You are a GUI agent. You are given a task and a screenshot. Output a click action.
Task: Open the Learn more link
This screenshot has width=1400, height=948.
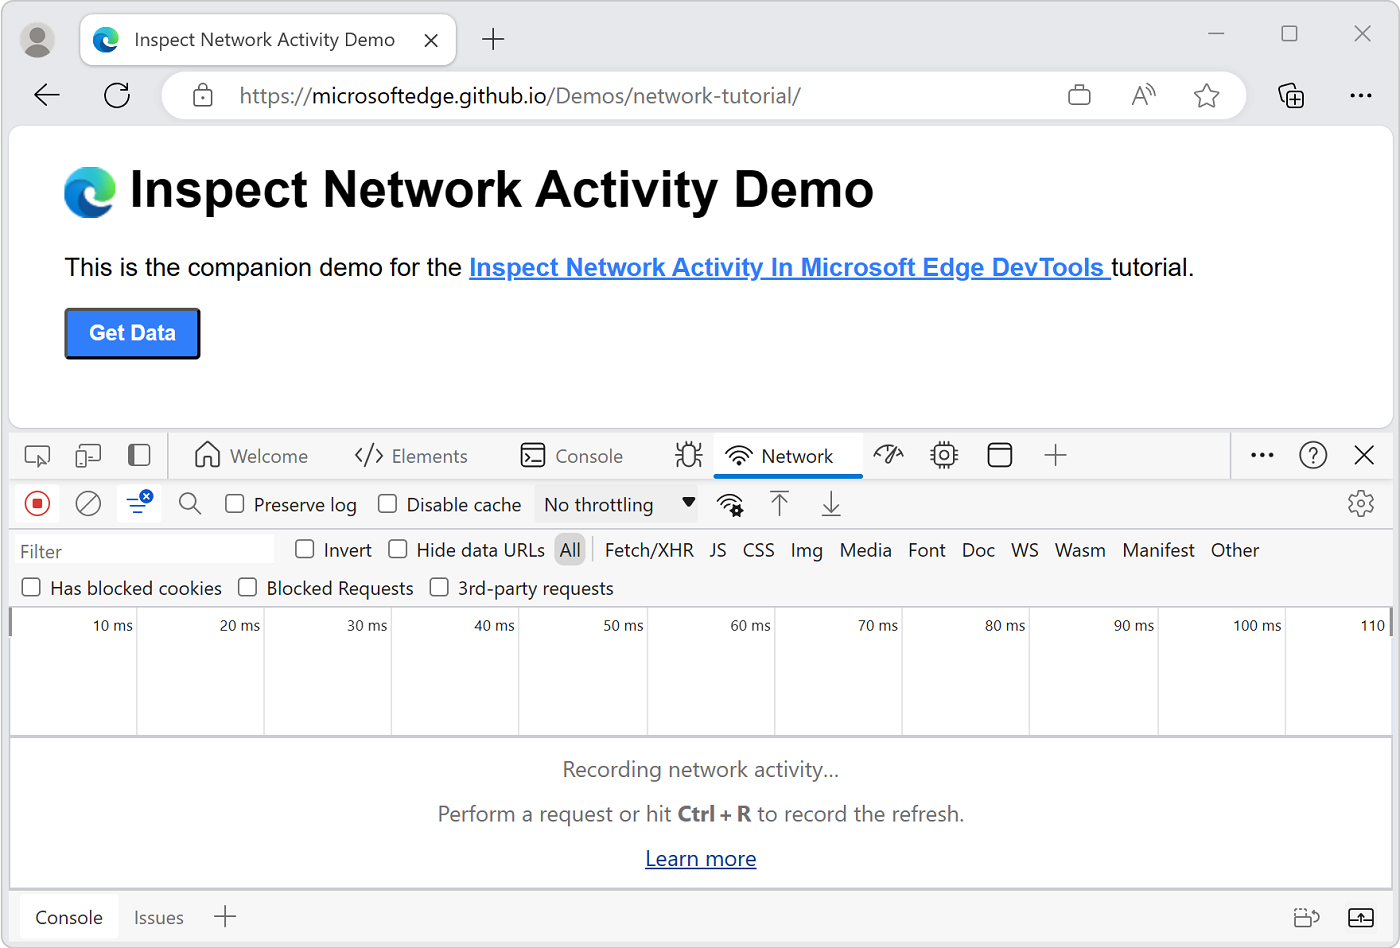pos(700,858)
